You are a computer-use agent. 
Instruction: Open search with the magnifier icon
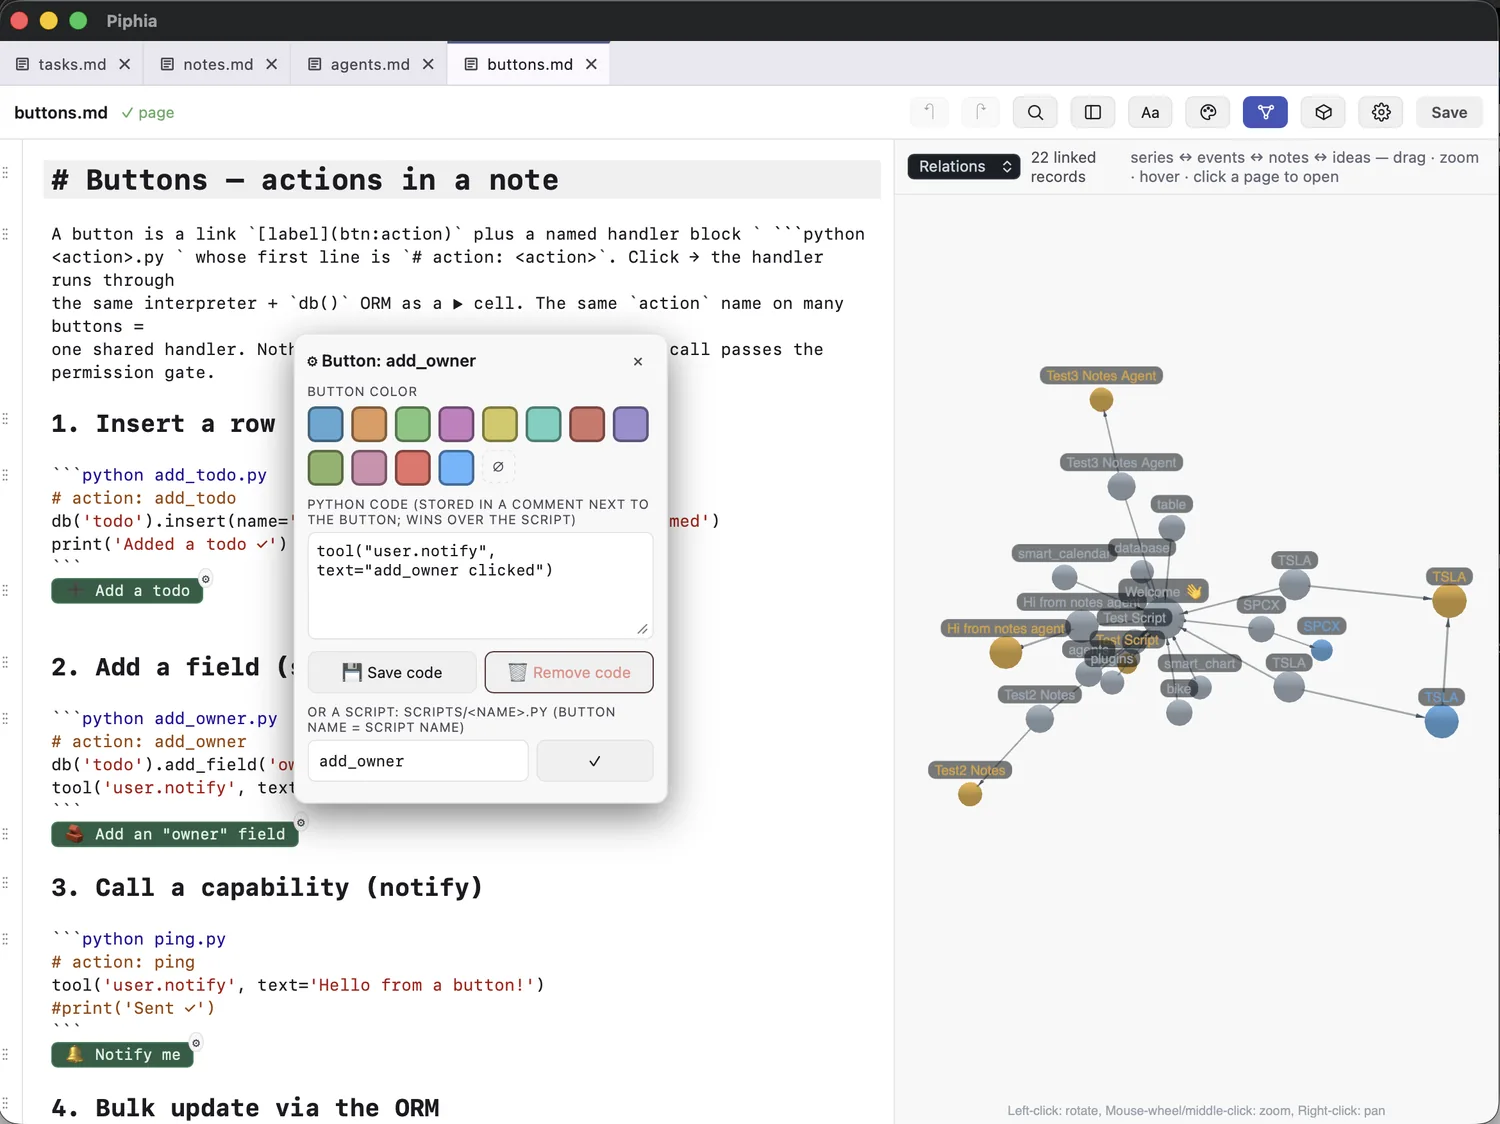pos(1035,112)
